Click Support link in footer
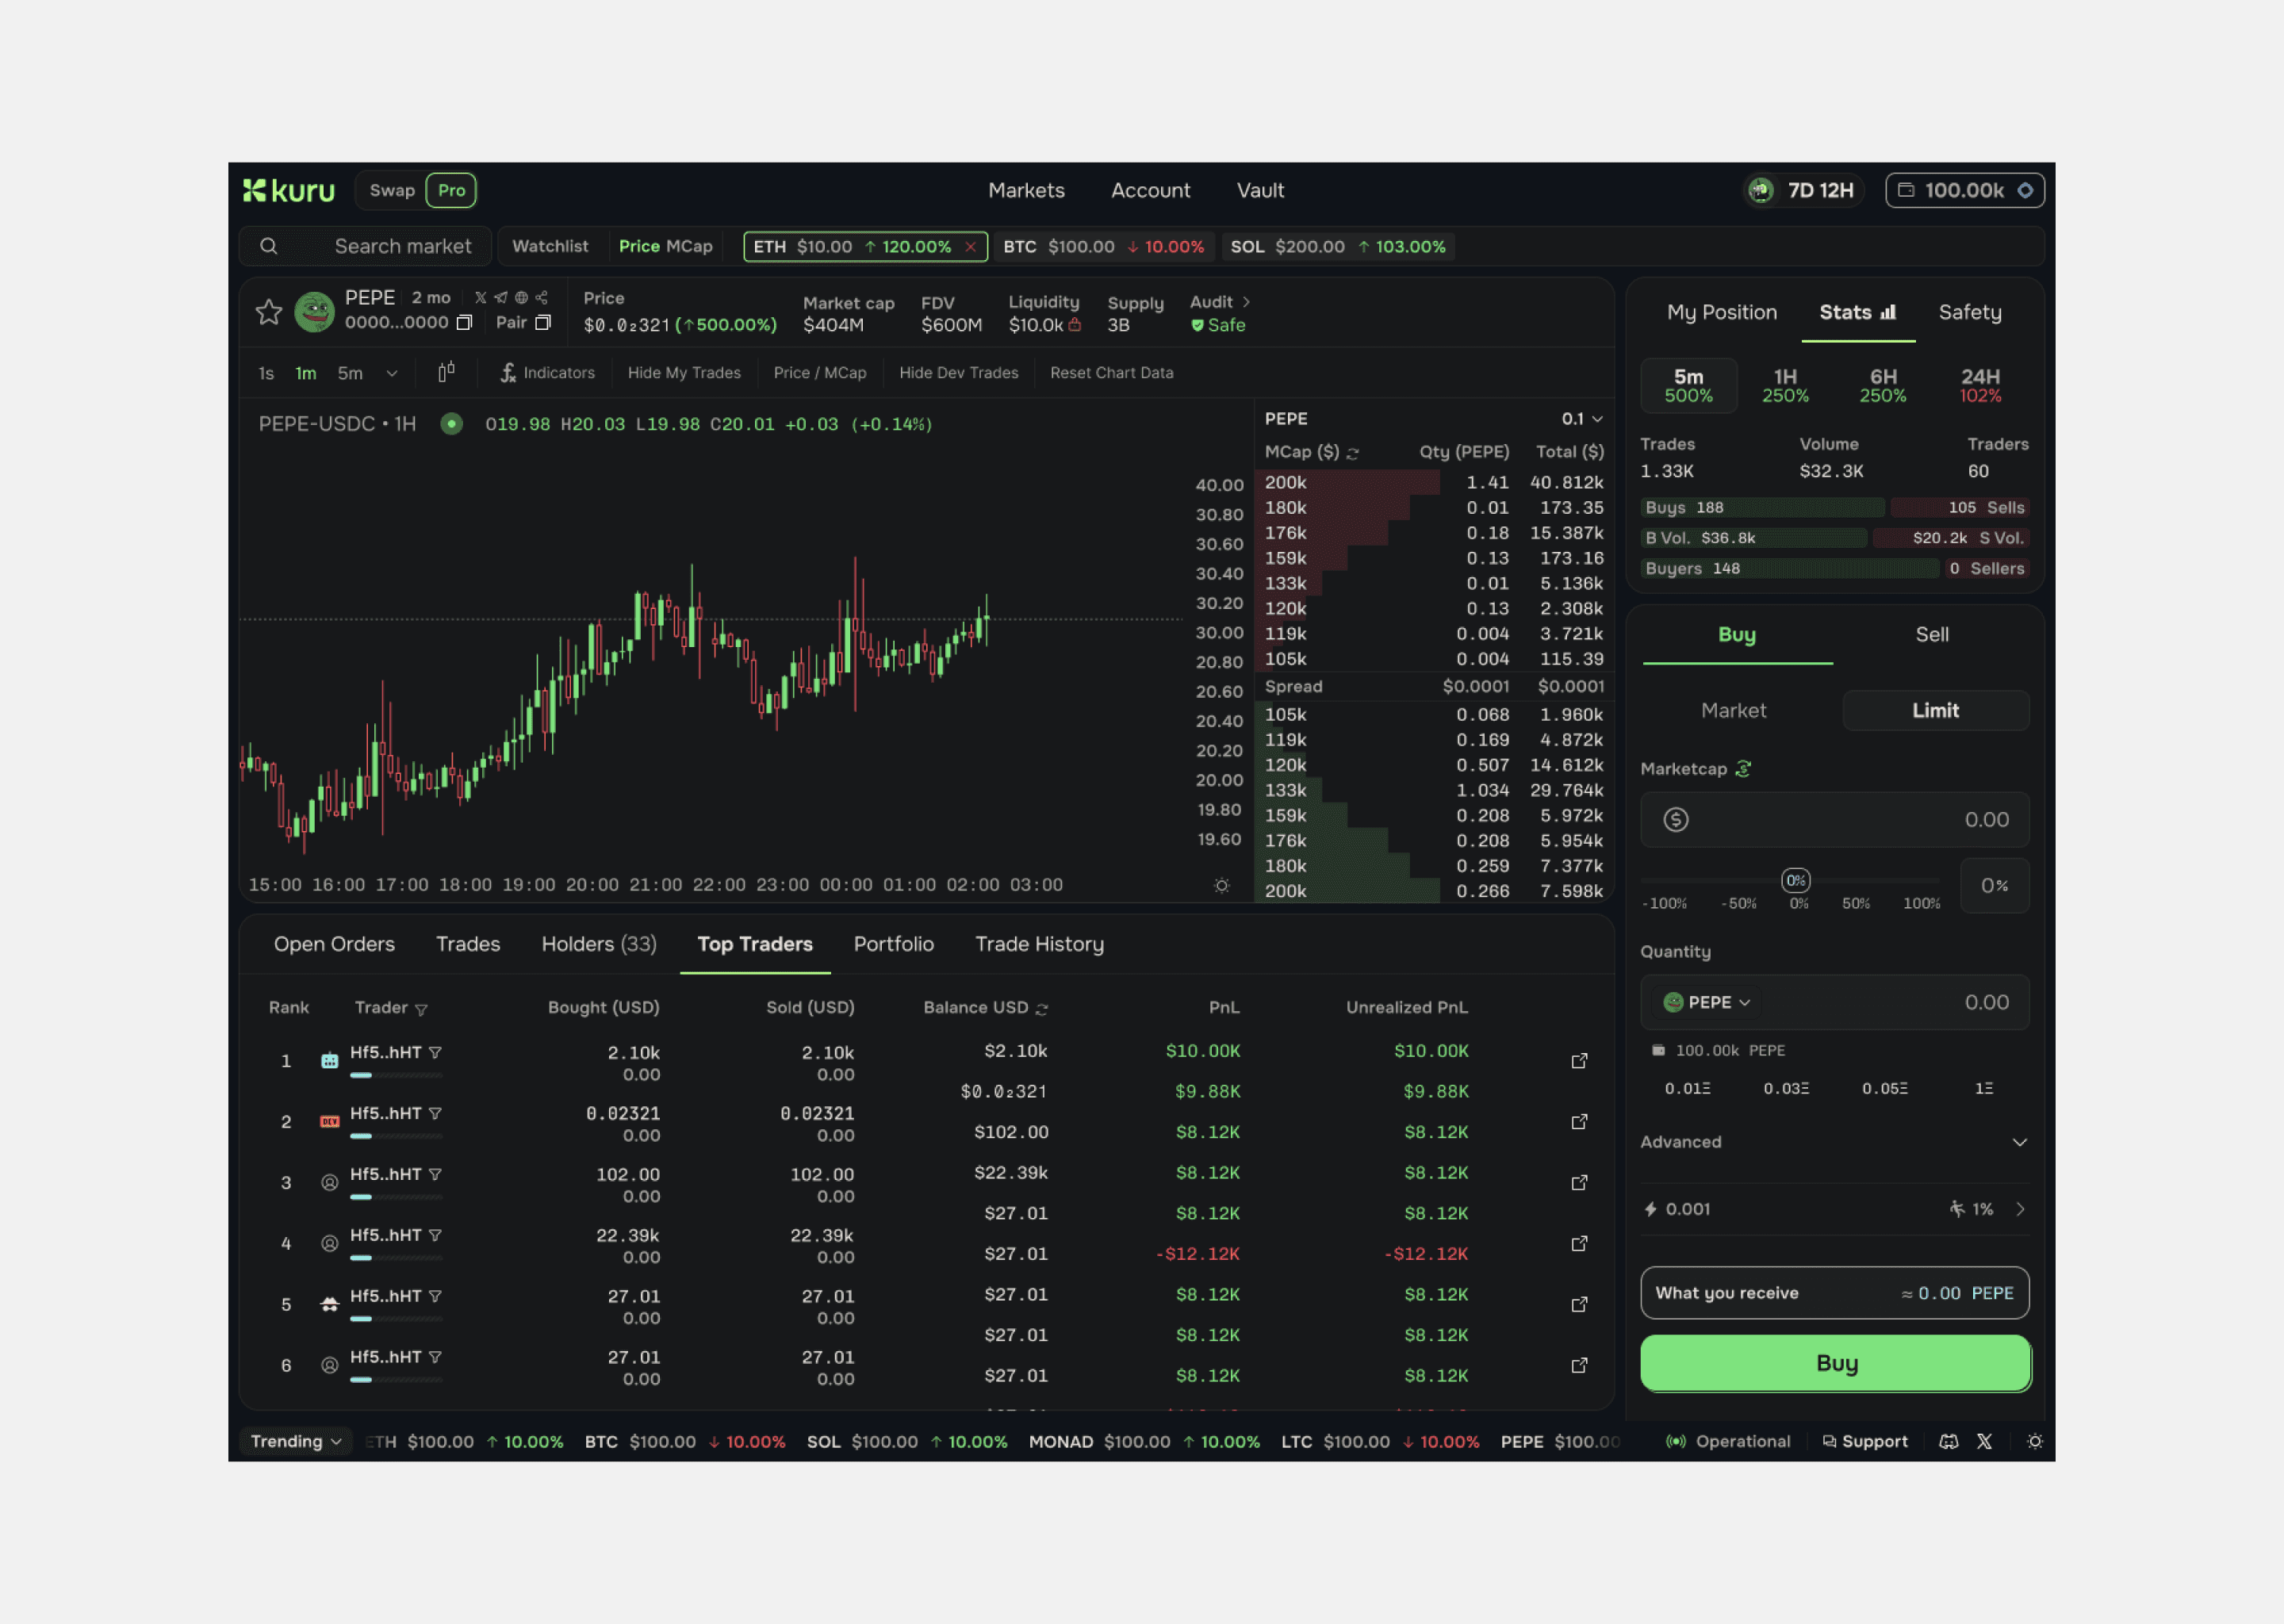This screenshot has height=1624, width=2284. [1865, 1442]
